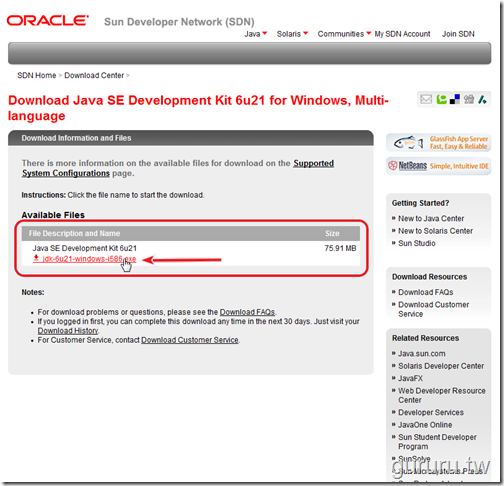Go to SDN Home breadcrumb

click(x=37, y=75)
